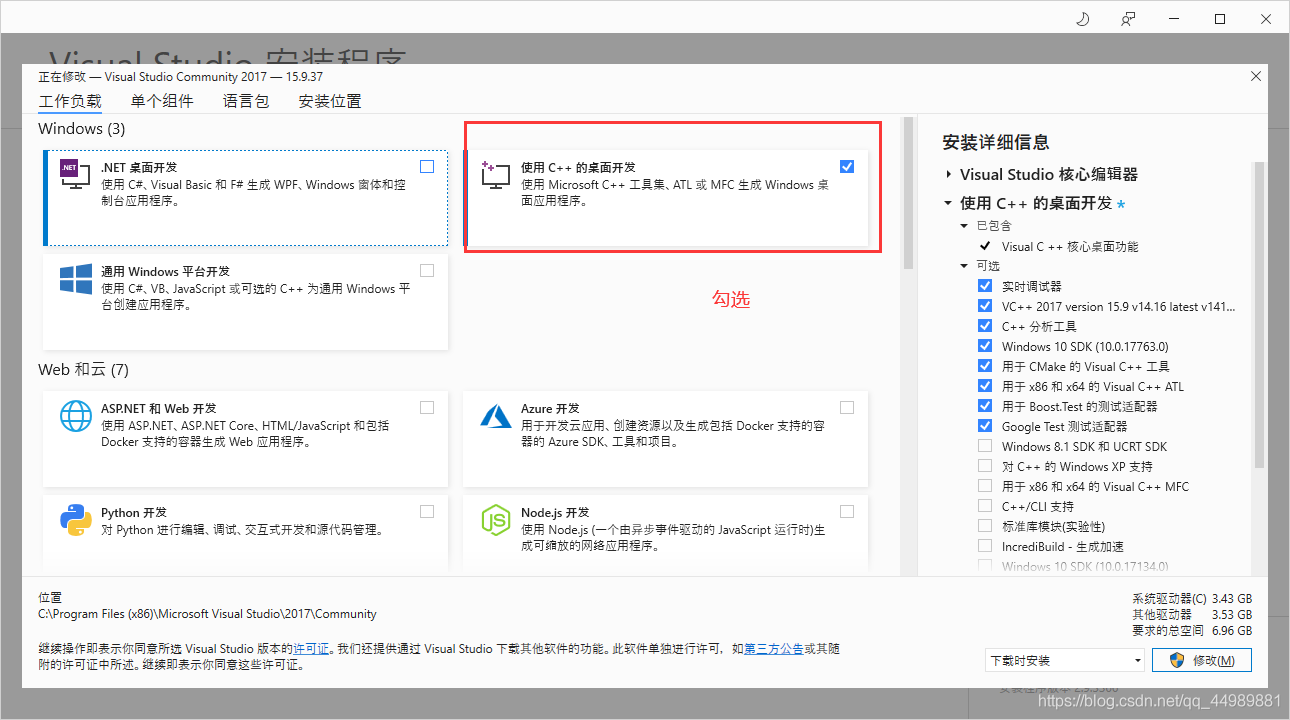Uncheck 实时调试器 optional component
This screenshot has width=1290, height=720.
[x=985, y=286]
